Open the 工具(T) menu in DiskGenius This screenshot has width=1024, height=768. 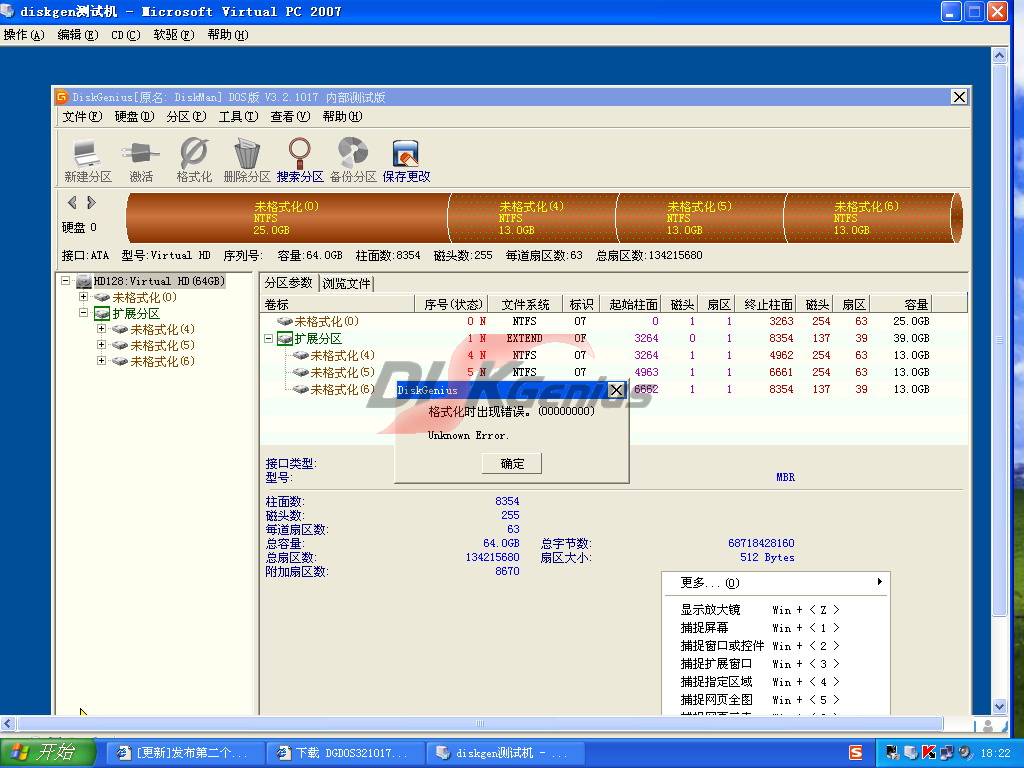coord(238,116)
